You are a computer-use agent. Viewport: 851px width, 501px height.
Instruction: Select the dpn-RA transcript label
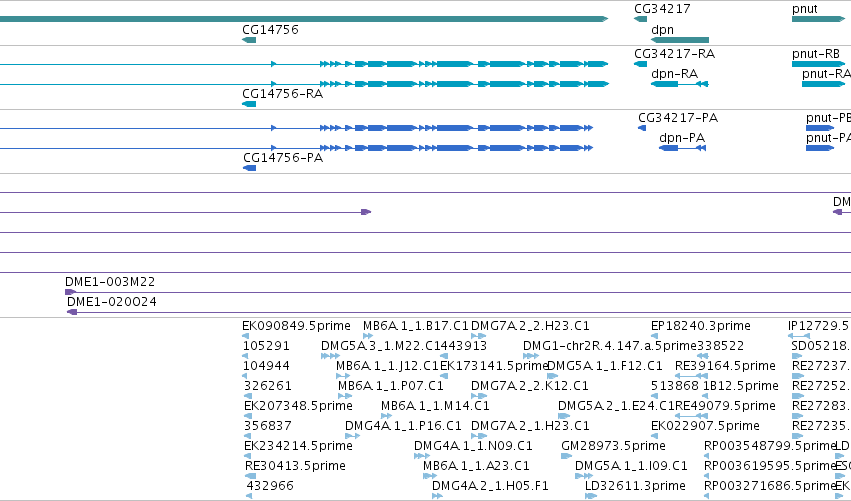point(675,74)
